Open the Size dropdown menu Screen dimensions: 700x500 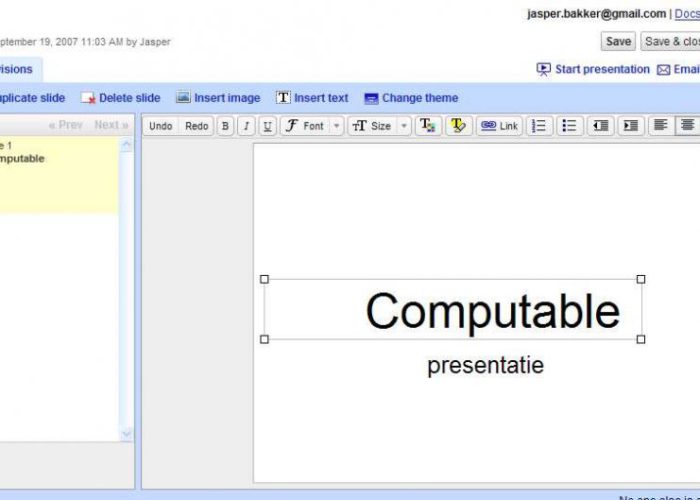(379, 126)
